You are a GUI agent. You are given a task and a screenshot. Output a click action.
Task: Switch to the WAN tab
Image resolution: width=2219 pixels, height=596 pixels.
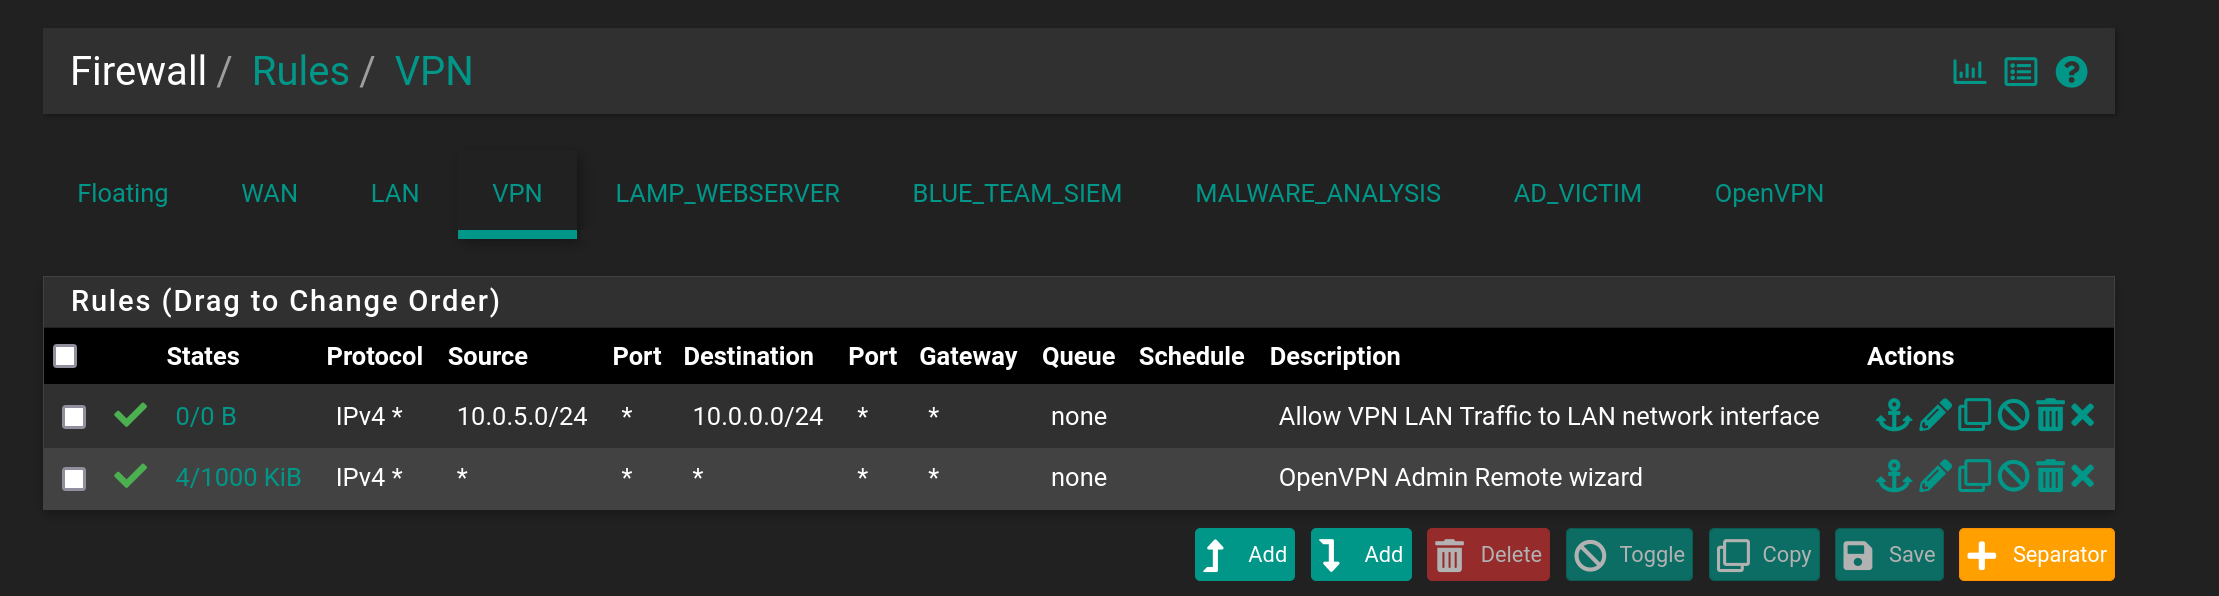pos(270,193)
